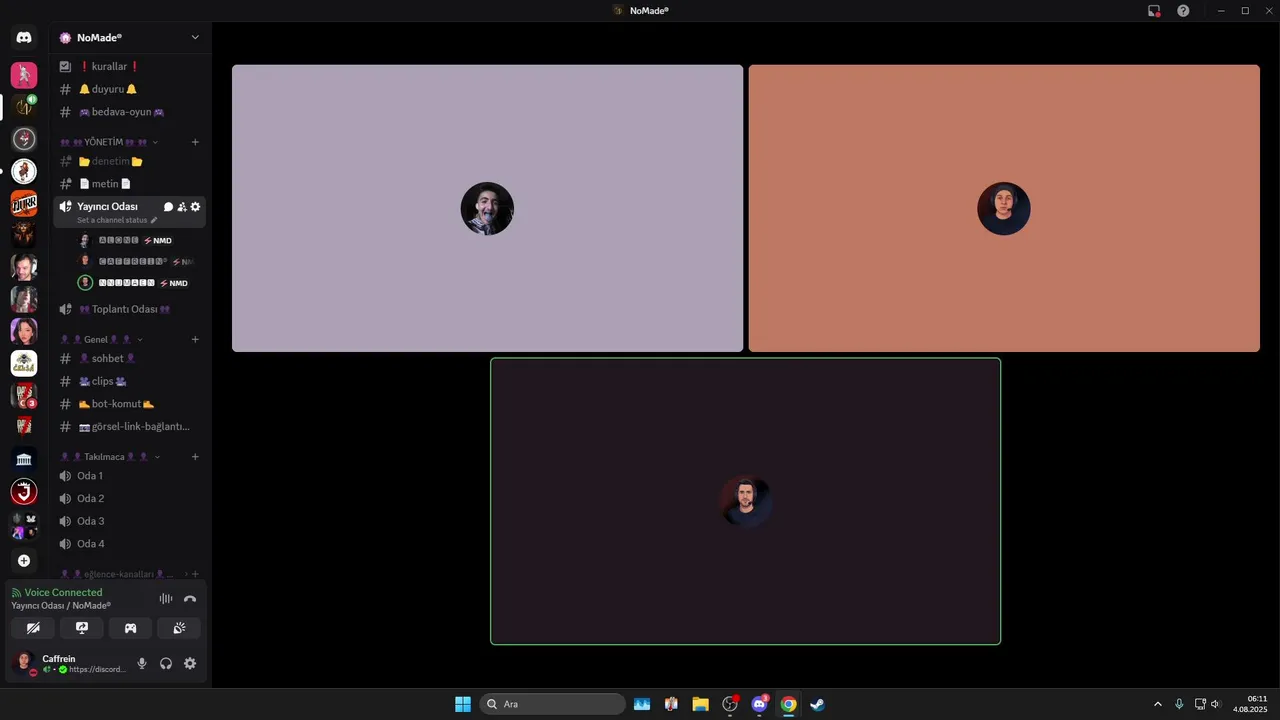1280x720 pixels.
Task: Open the görsel-link-bağlantı channel
Action: tap(130, 426)
